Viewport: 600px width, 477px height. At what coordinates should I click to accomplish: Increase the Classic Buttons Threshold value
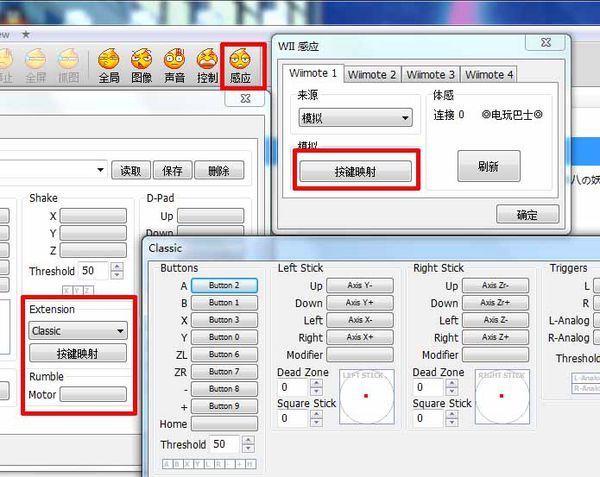click(248, 440)
